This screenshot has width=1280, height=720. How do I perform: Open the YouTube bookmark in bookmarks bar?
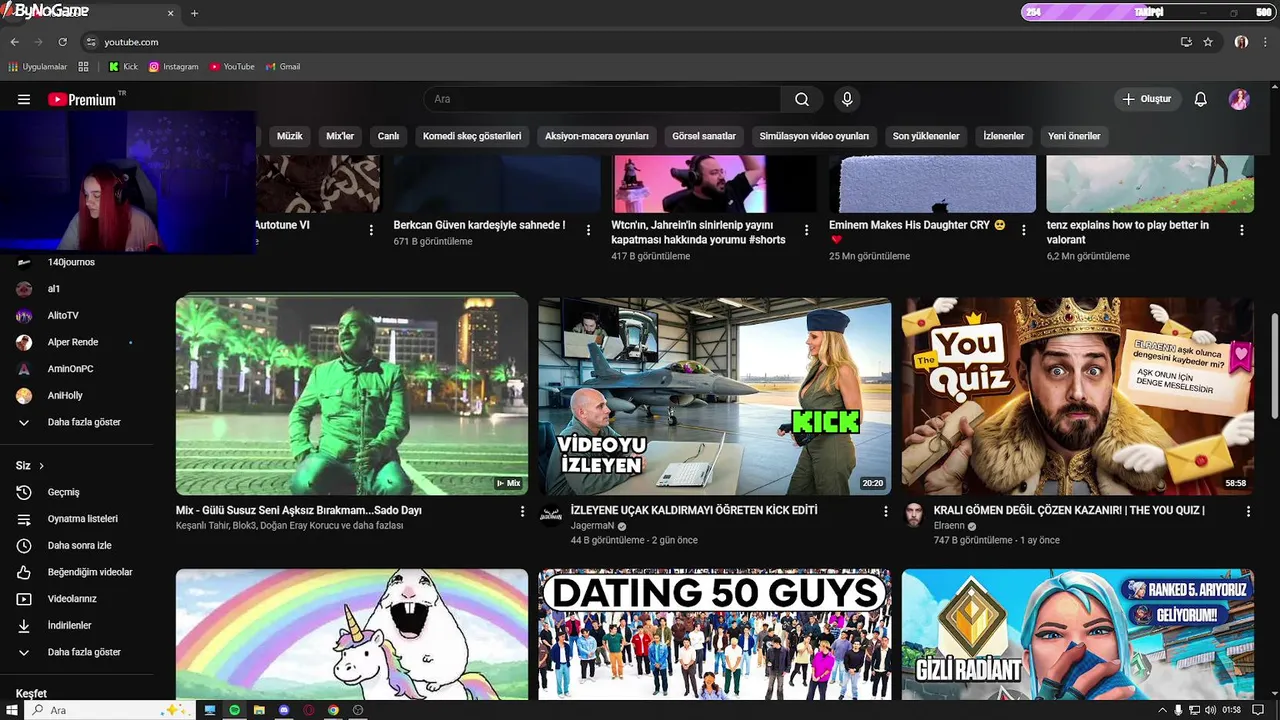pyautogui.click(x=232, y=67)
